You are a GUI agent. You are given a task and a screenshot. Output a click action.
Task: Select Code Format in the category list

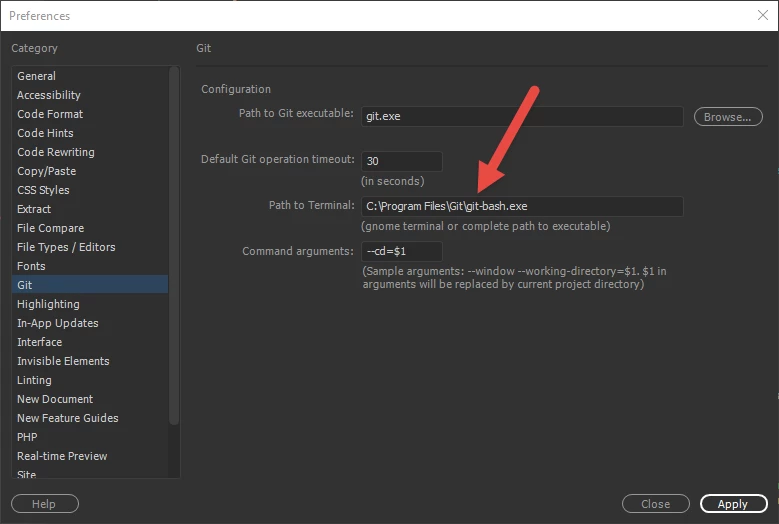point(90,114)
